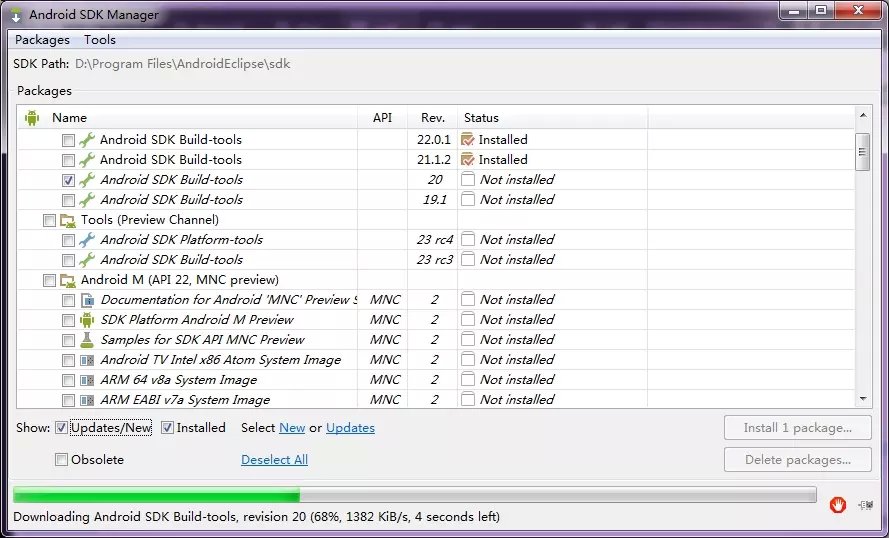Select Android M (API 22, MNC preview) row
Screen dimensions: 889x538
tap(180, 280)
